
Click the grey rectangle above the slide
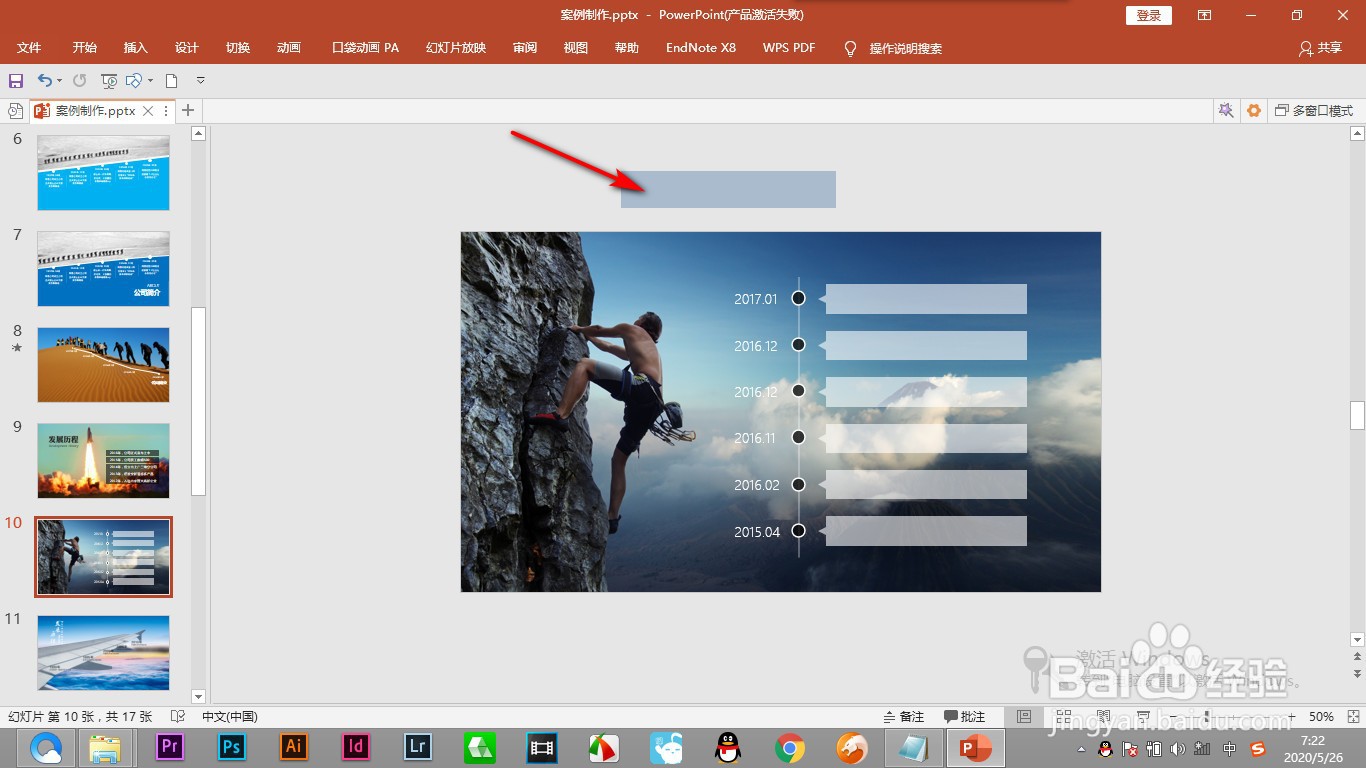728,189
